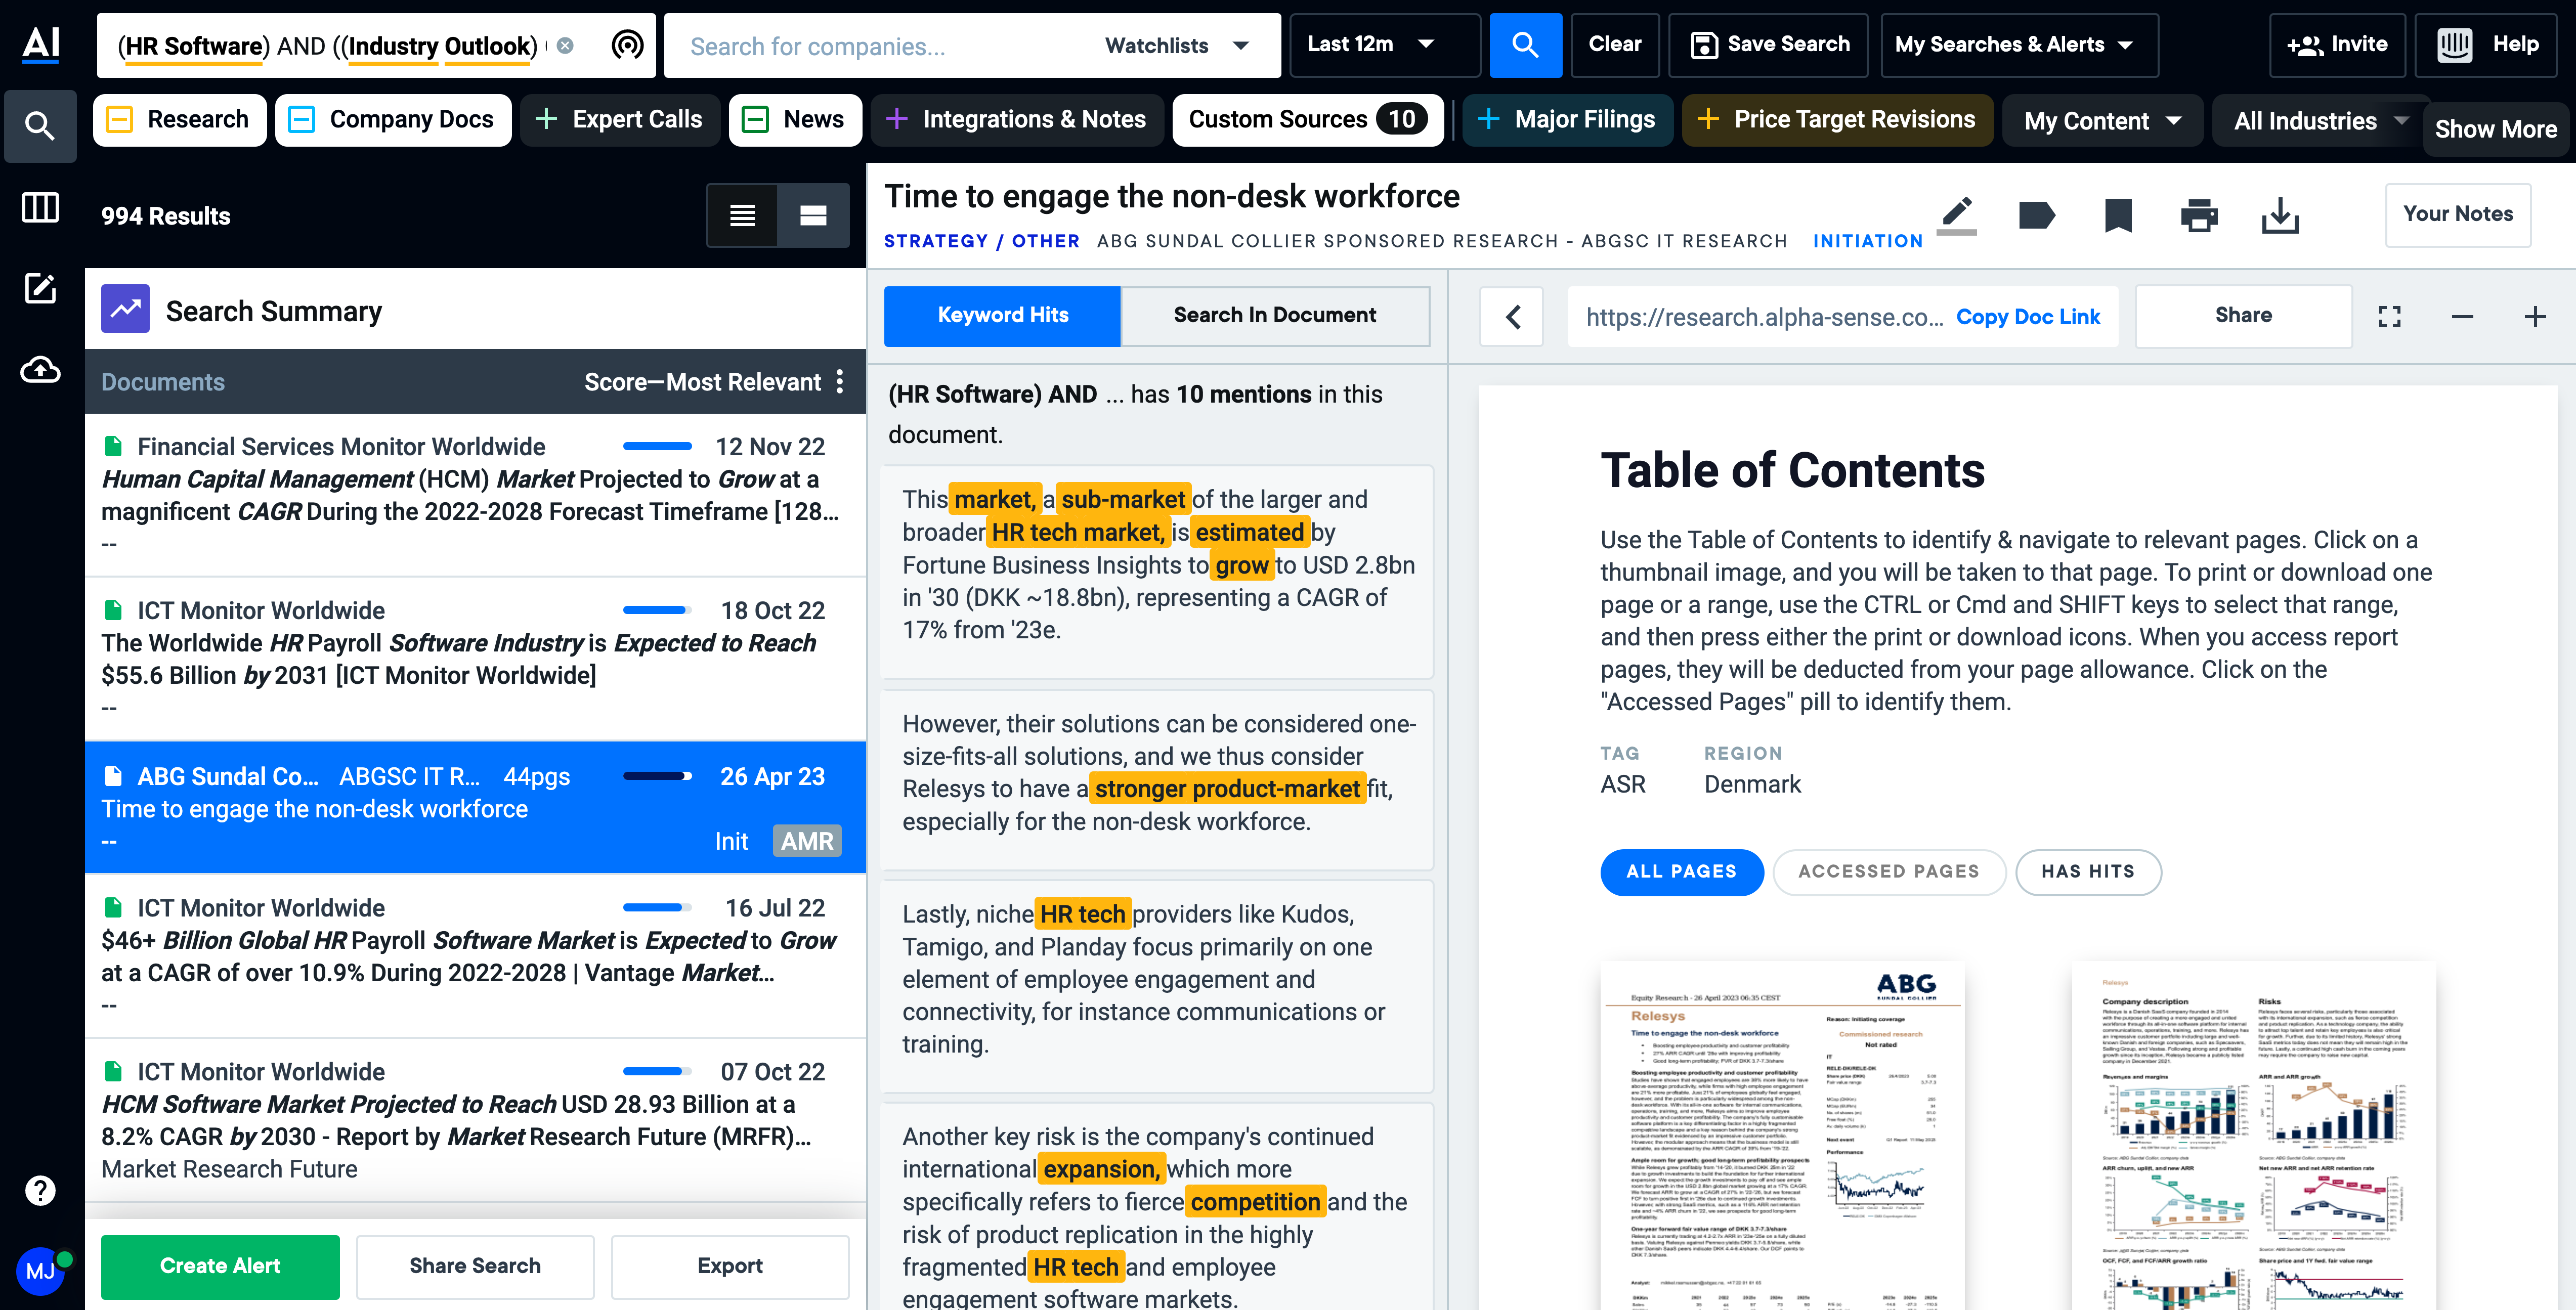The image size is (2576, 1310).
Task: Zoom out with the minus icon
Action: tap(2462, 317)
